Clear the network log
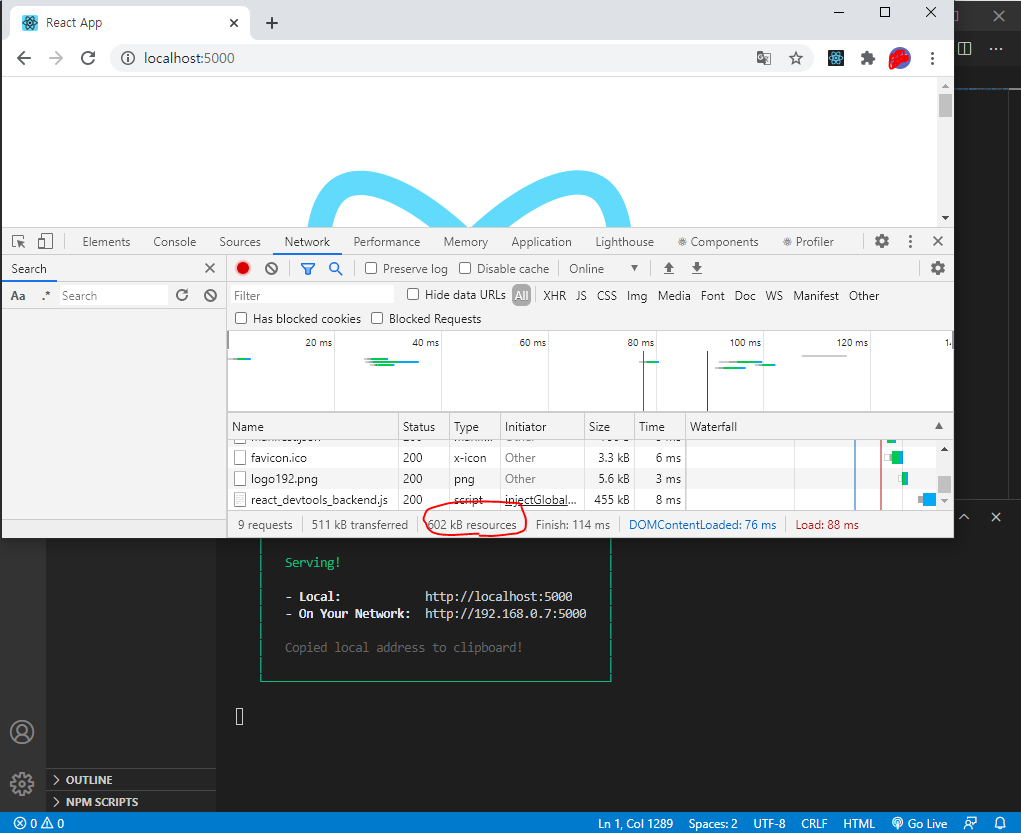This screenshot has height=833, width=1021. [272, 268]
